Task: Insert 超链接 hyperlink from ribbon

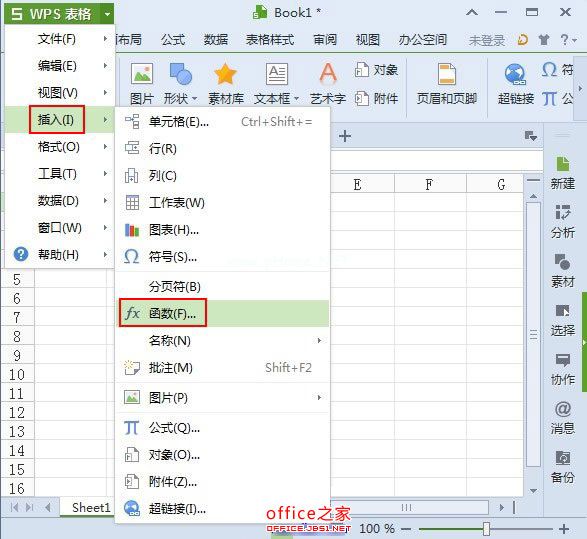Action: pos(515,83)
